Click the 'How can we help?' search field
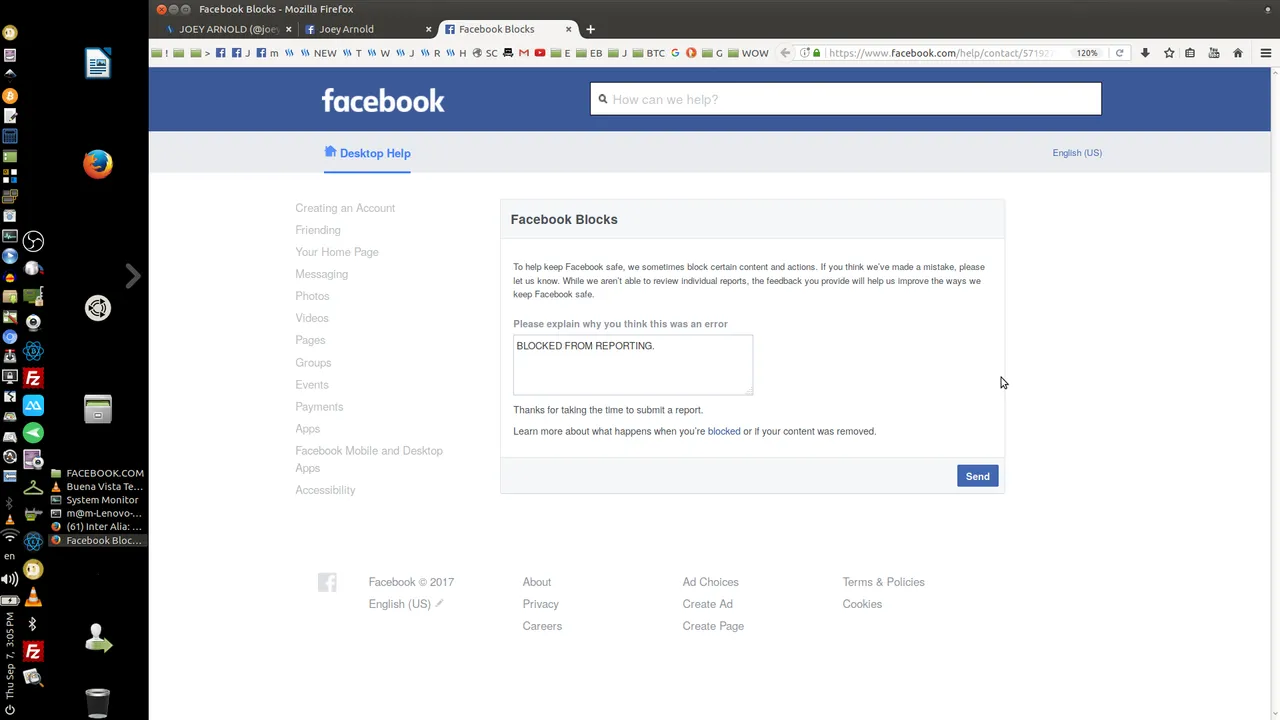1280x720 pixels. [845, 99]
